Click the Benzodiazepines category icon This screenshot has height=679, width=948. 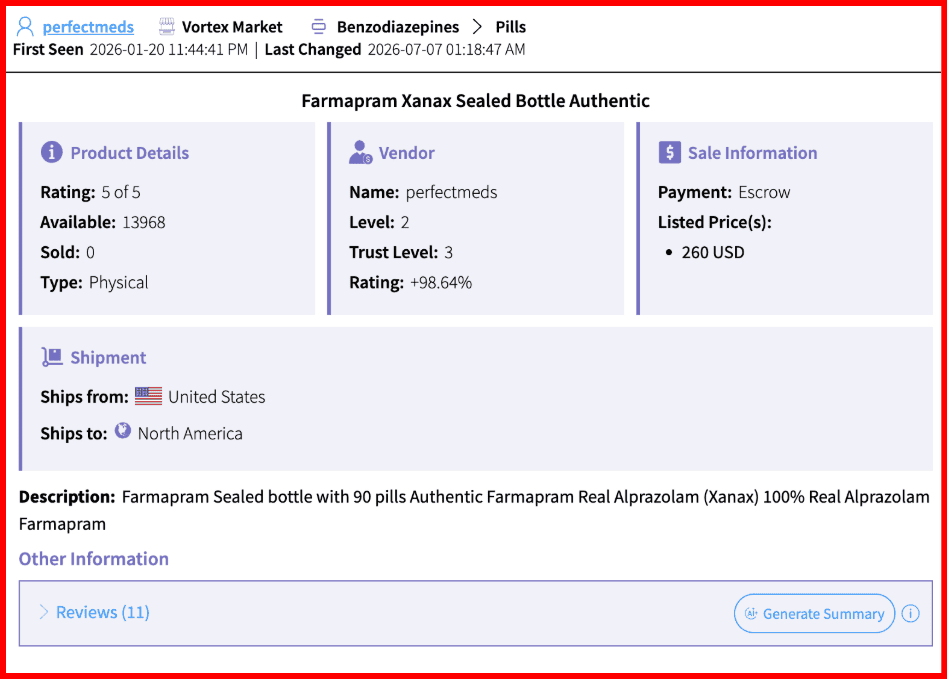[319, 27]
